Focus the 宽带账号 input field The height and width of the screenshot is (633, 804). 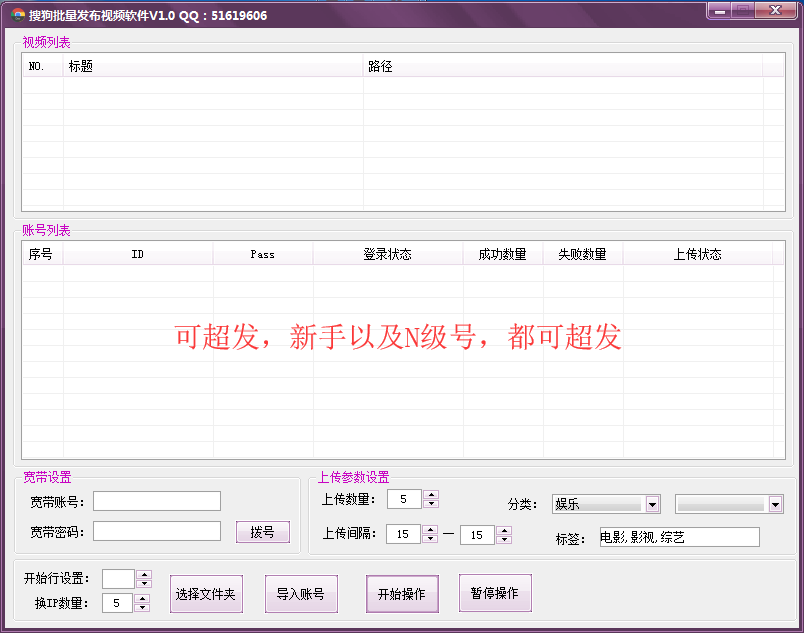click(x=157, y=501)
